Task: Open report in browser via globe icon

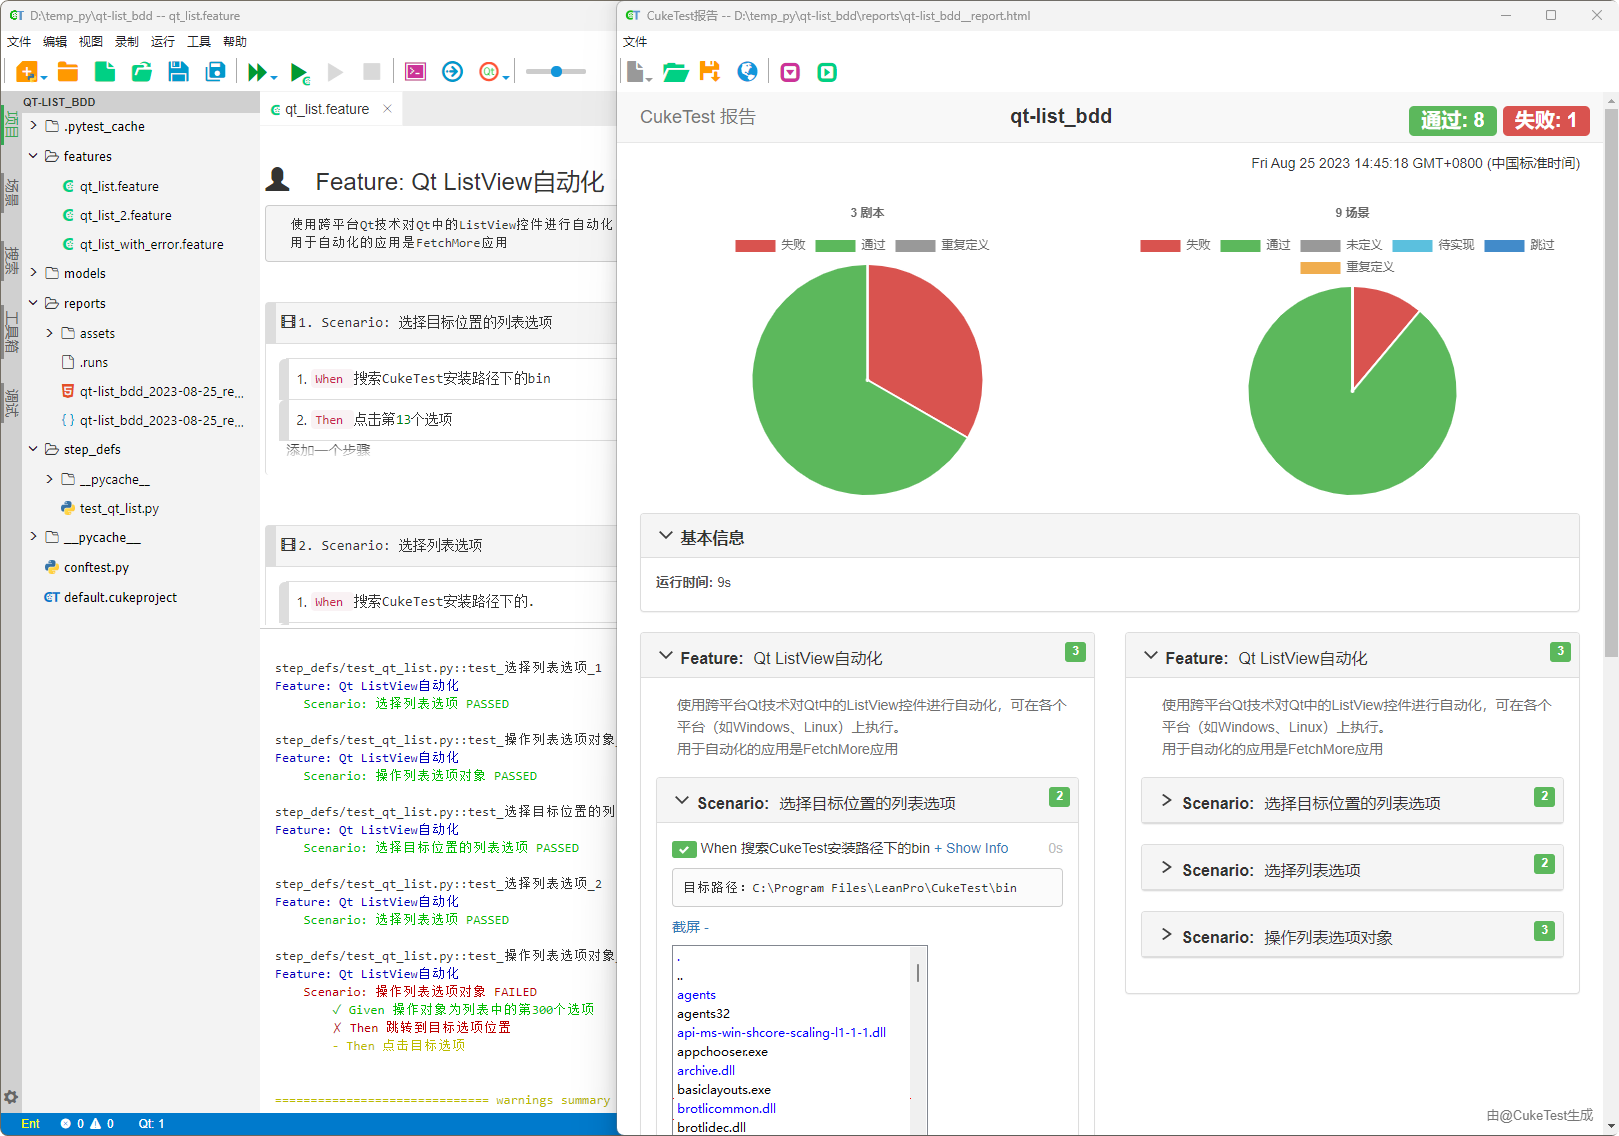Action: [746, 72]
